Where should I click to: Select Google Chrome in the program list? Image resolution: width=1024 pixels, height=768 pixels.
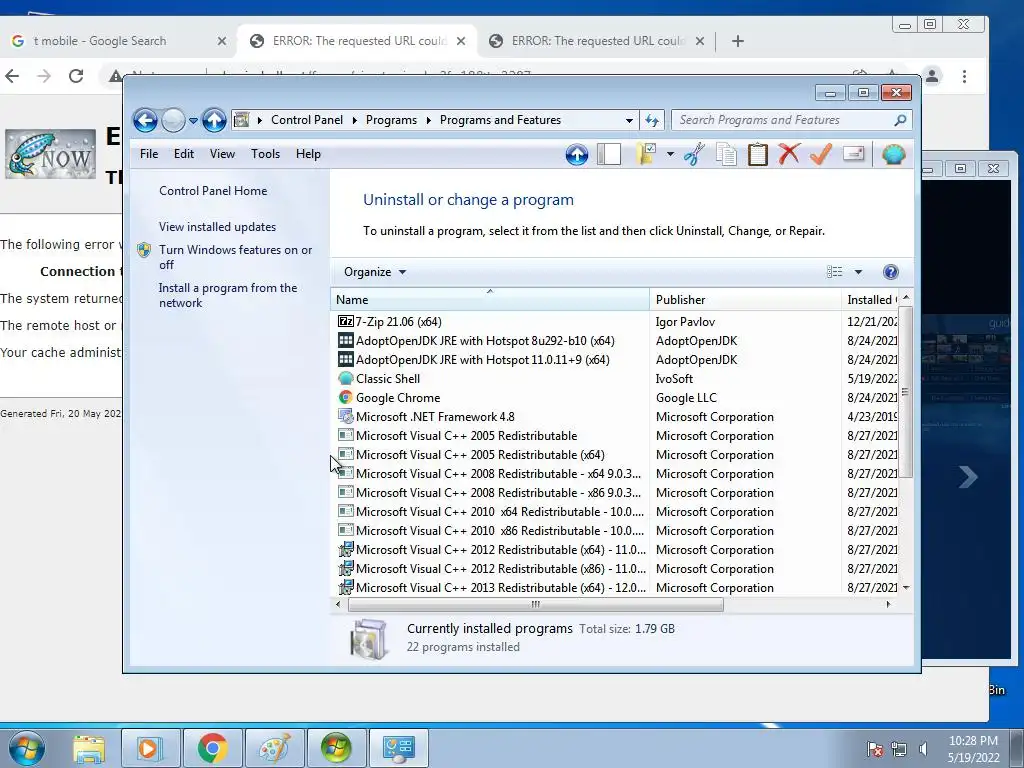click(398, 398)
